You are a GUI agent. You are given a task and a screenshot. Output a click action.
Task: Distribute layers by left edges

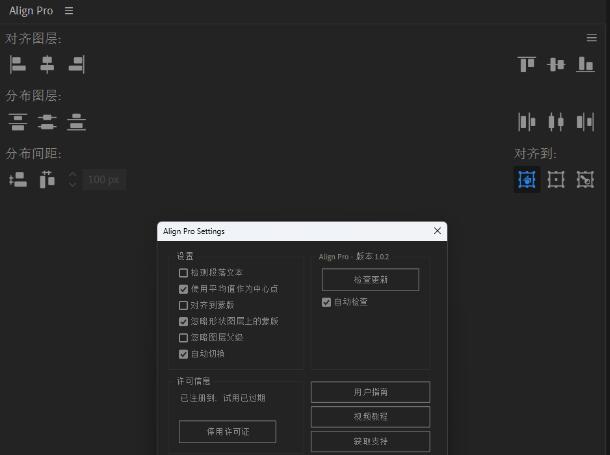(526, 122)
